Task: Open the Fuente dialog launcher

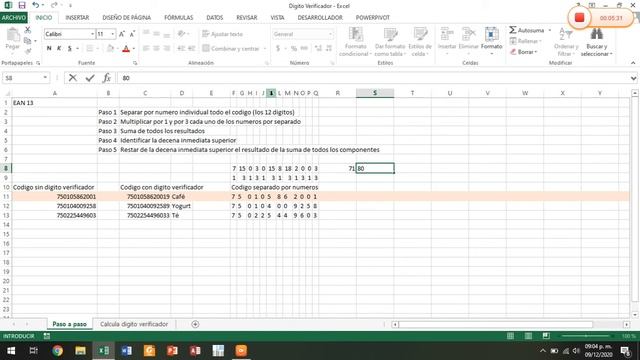Action: pos(135,63)
